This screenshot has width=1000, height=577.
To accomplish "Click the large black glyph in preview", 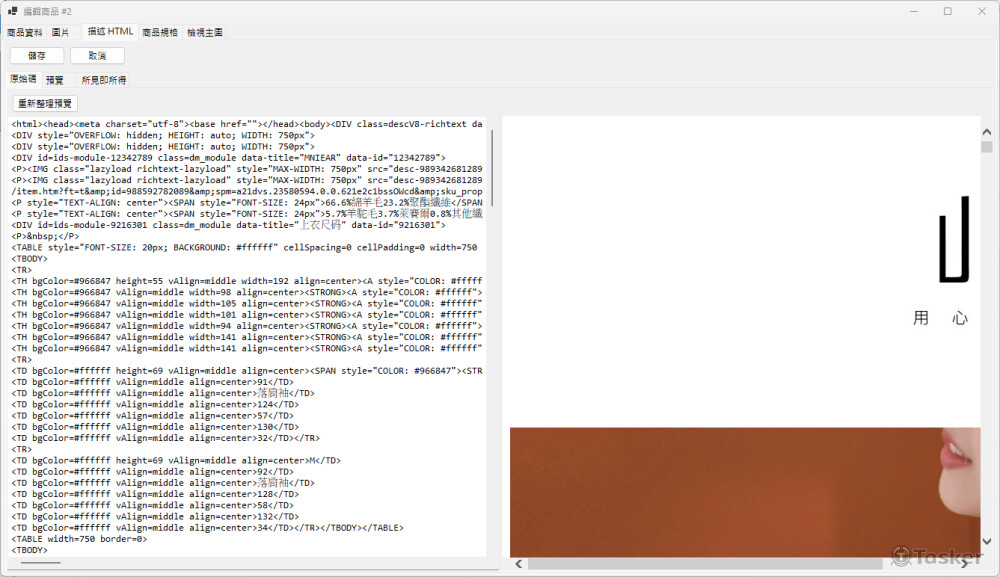I will [x=954, y=239].
